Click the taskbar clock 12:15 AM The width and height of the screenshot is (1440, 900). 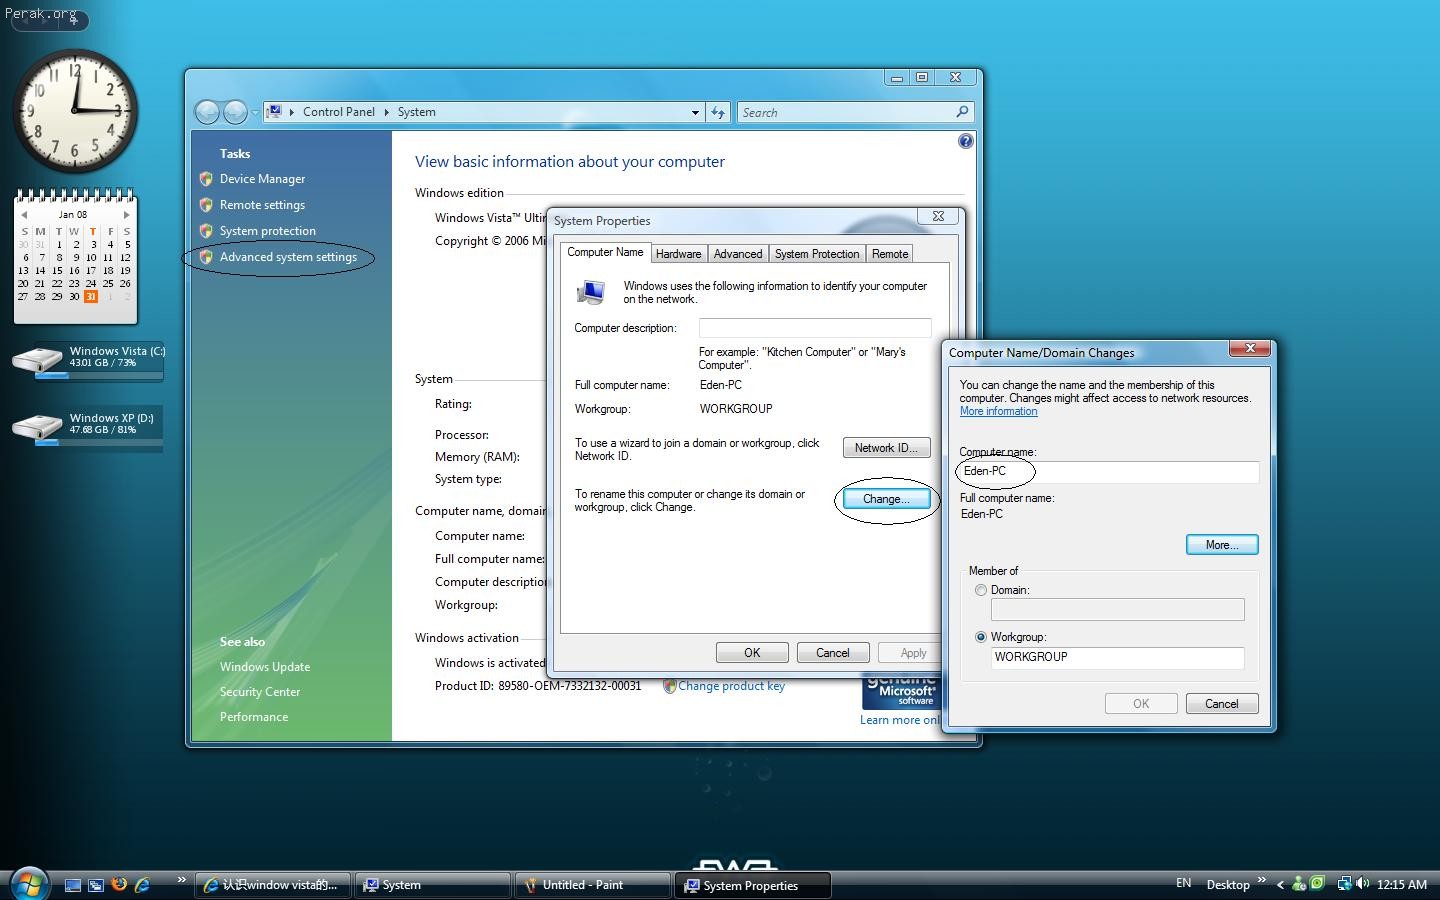[1402, 885]
